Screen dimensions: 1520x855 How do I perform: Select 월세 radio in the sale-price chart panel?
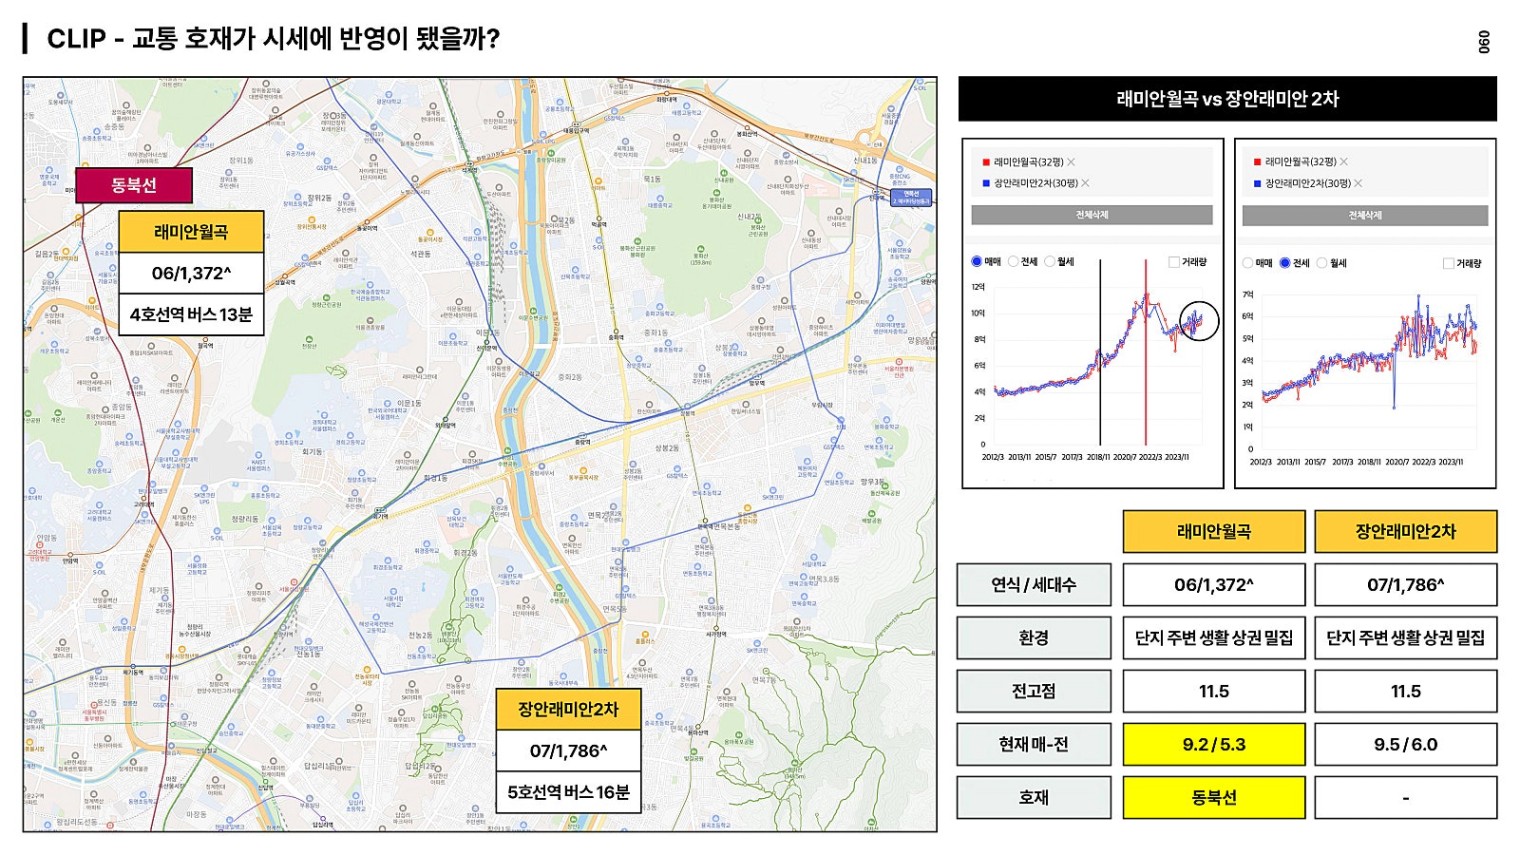click(x=1049, y=262)
